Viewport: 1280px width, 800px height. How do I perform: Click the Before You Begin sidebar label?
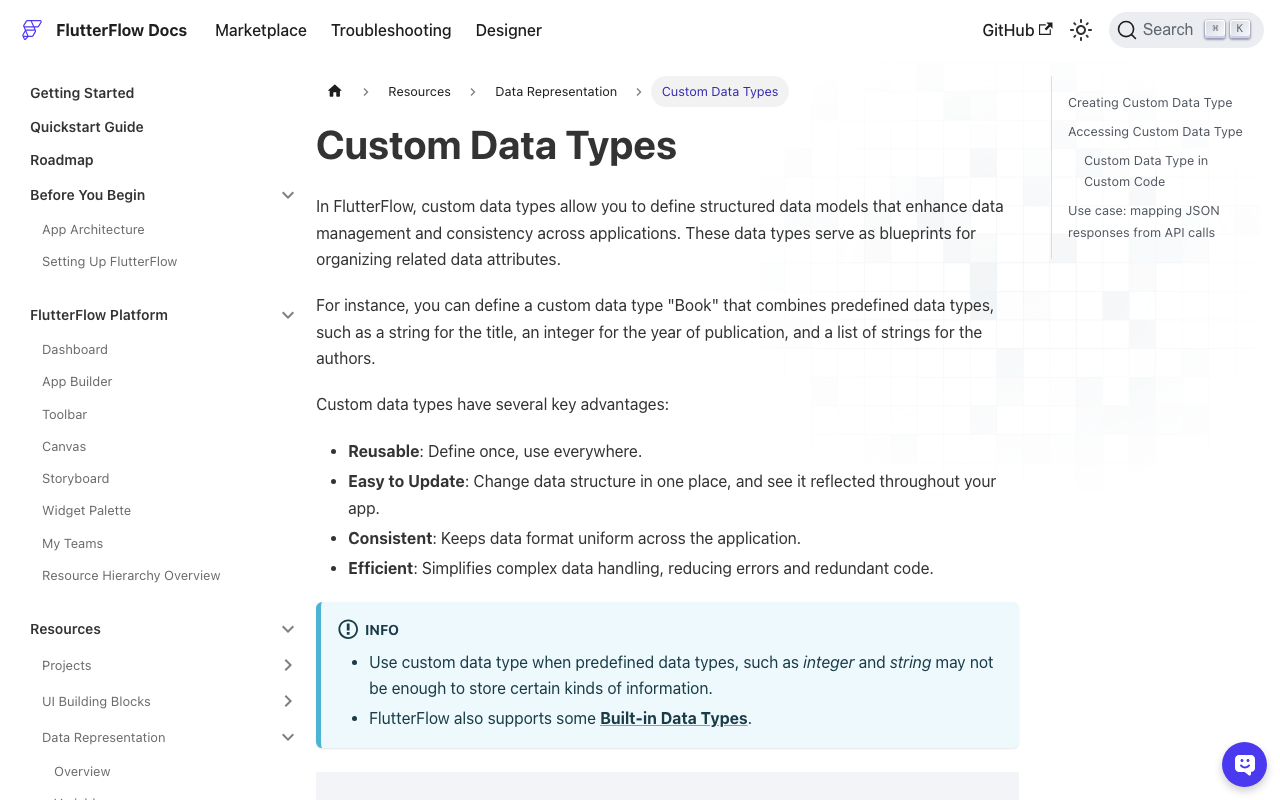pyautogui.click(x=87, y=195)
